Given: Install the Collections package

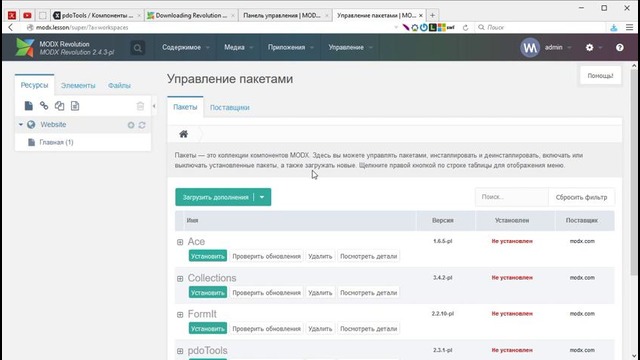Looking at the screenshot, I should point(208,293).
